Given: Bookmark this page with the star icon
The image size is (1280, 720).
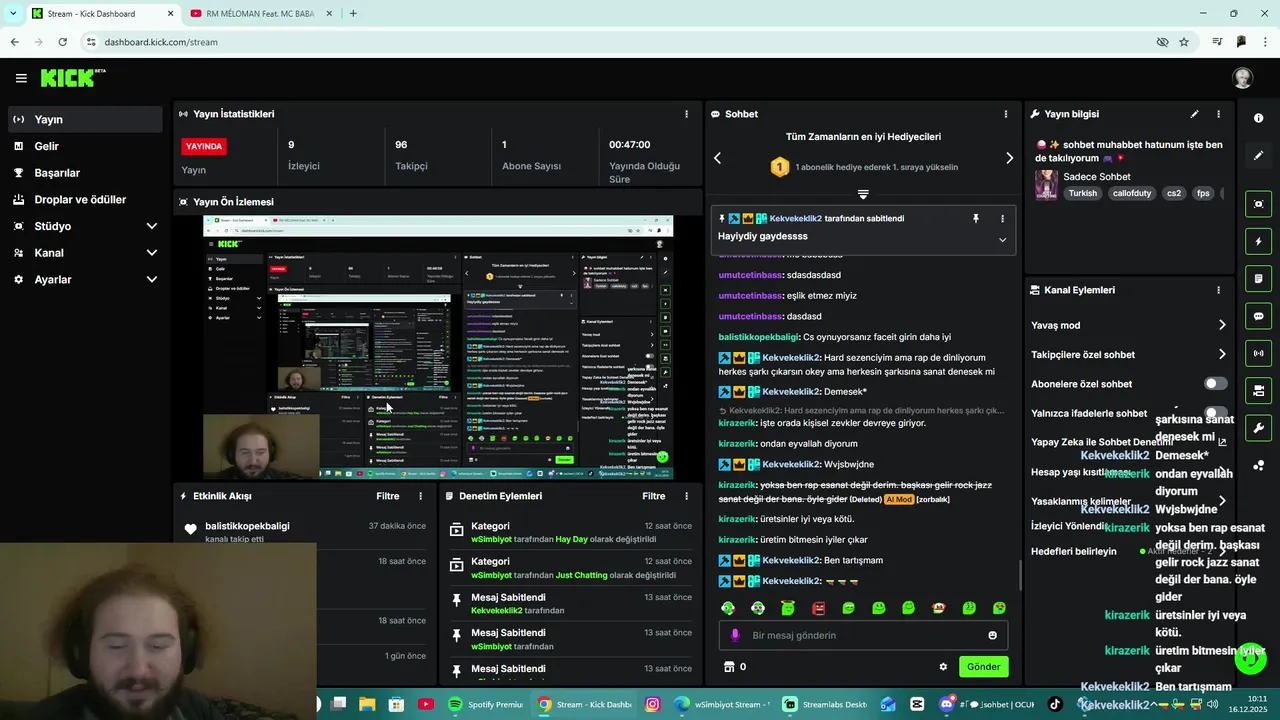Looking at the screenshot, I should pos(1184,42).
